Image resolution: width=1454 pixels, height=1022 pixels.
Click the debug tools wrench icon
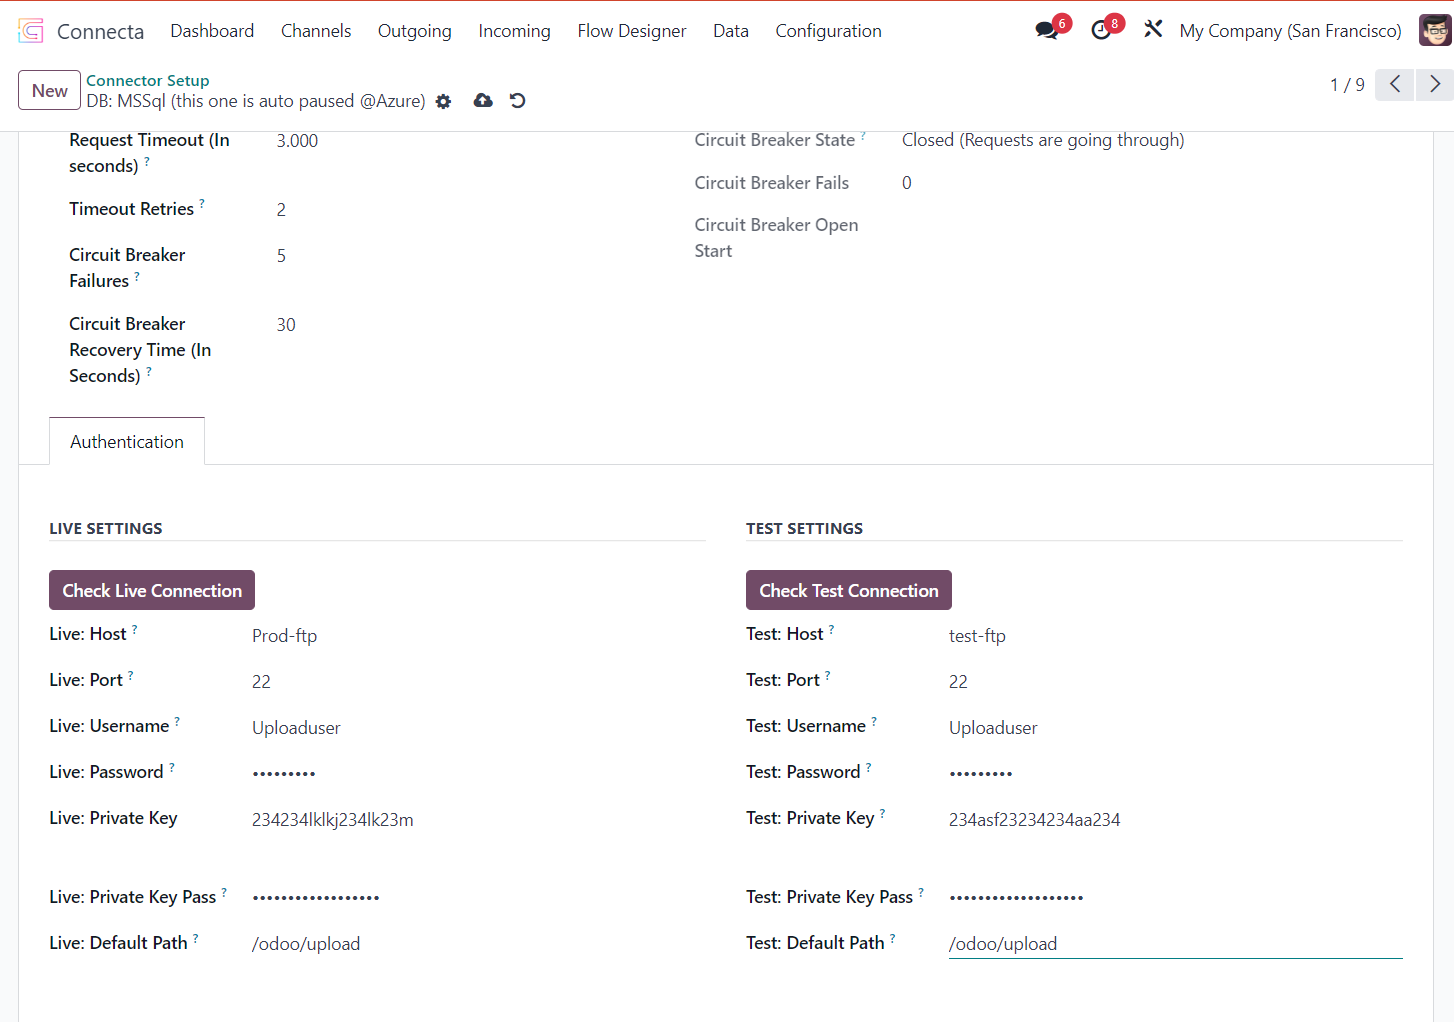pos(1153,30)
